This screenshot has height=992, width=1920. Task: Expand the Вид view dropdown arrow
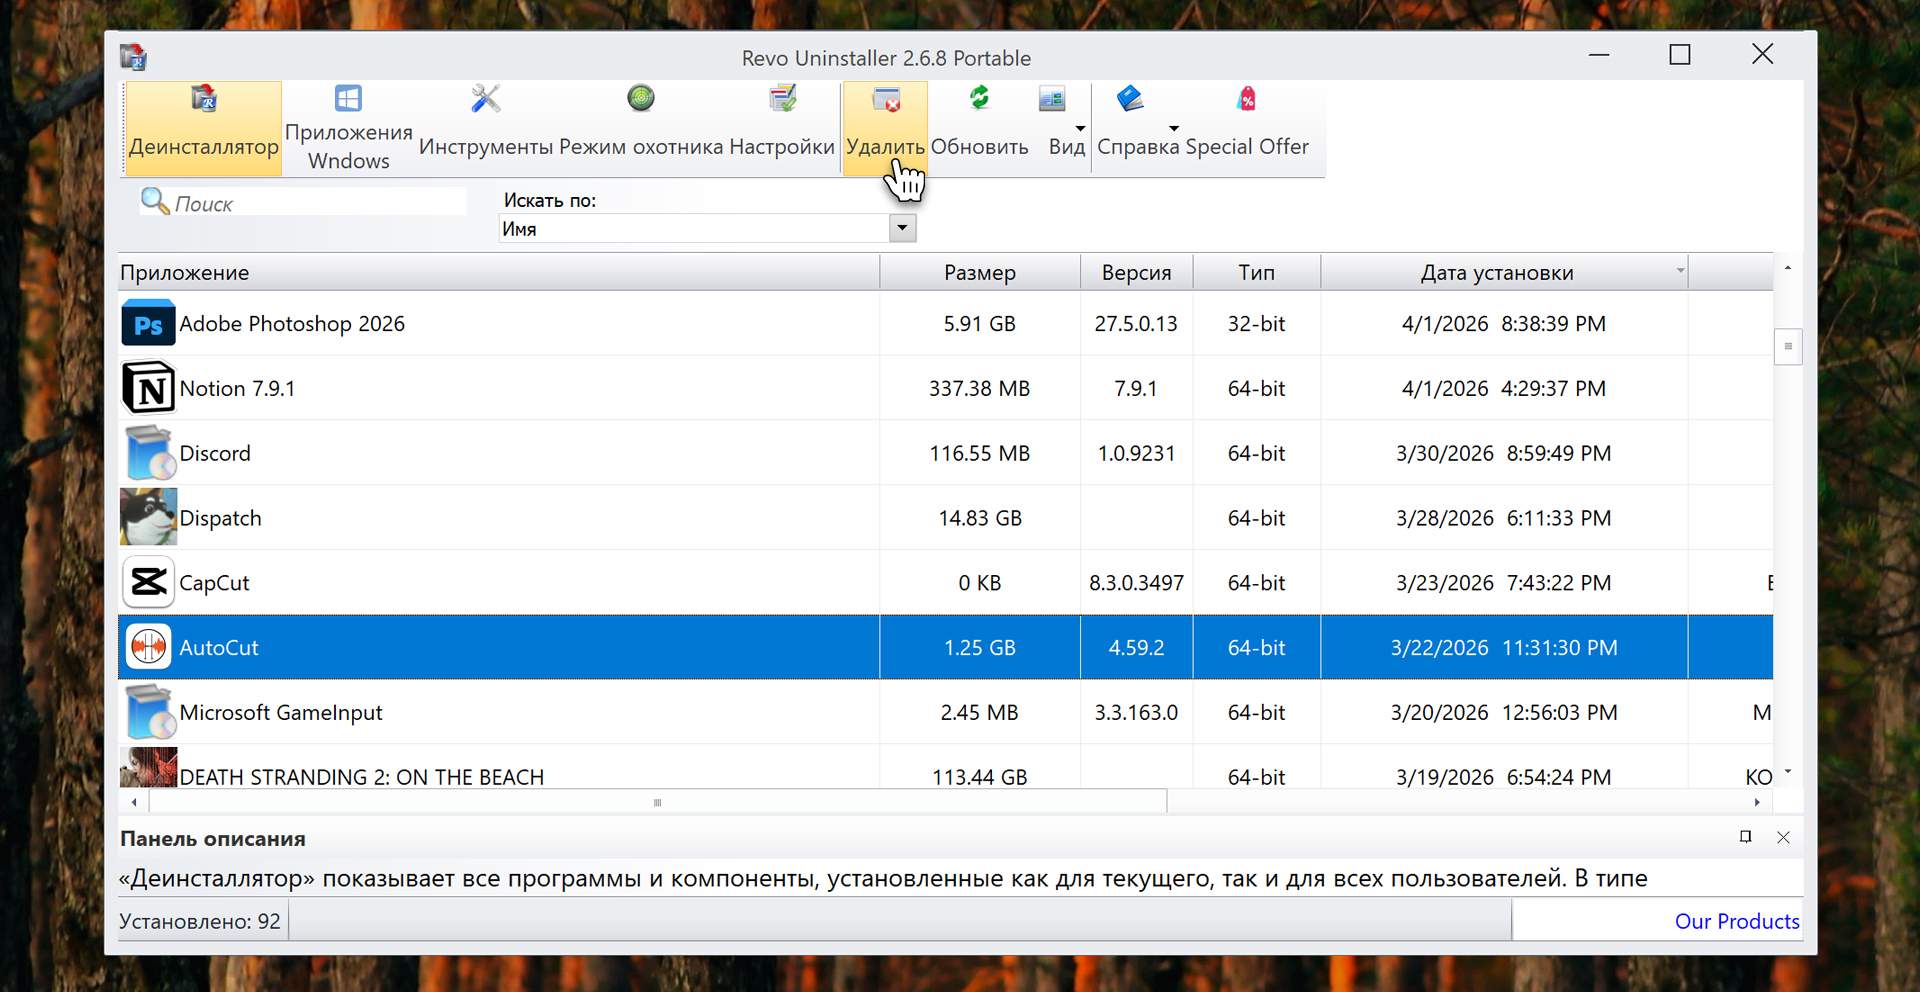click(x=1080, y=128)
